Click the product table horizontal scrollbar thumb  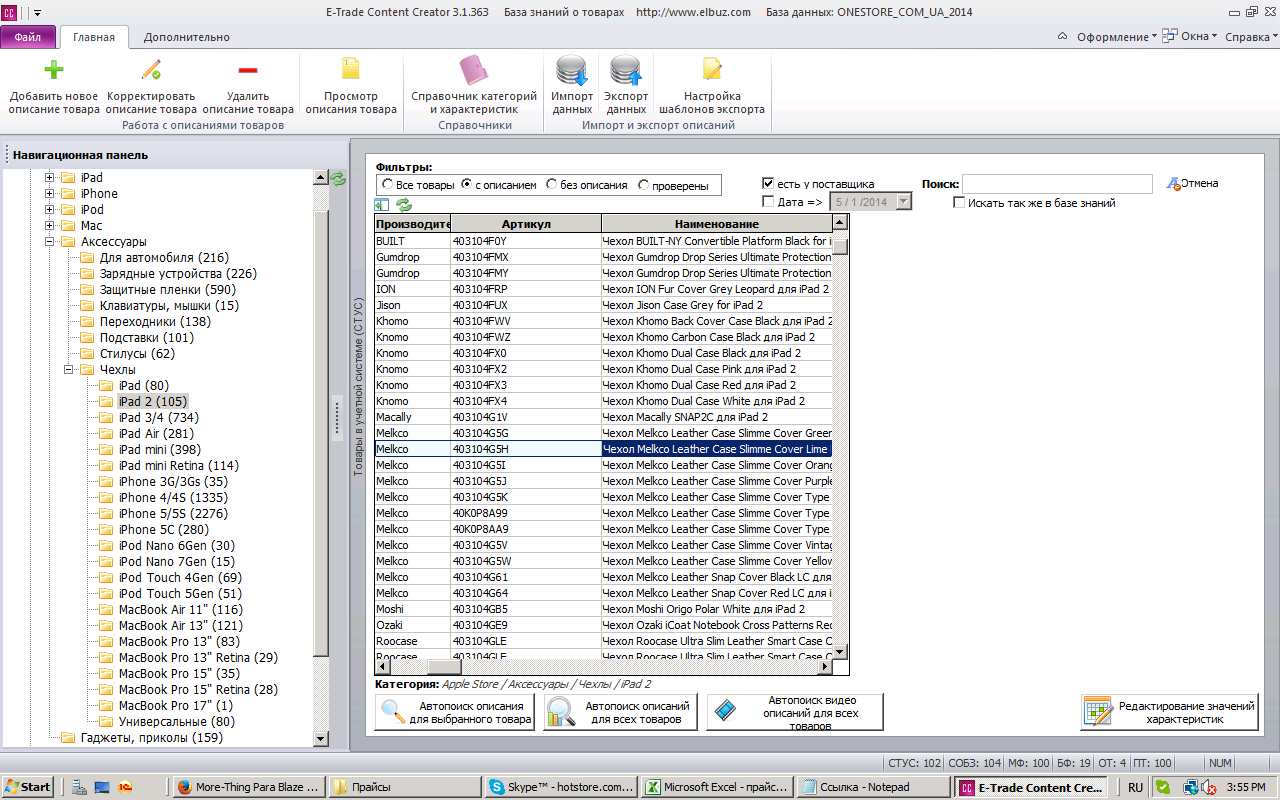coord(444,667)
